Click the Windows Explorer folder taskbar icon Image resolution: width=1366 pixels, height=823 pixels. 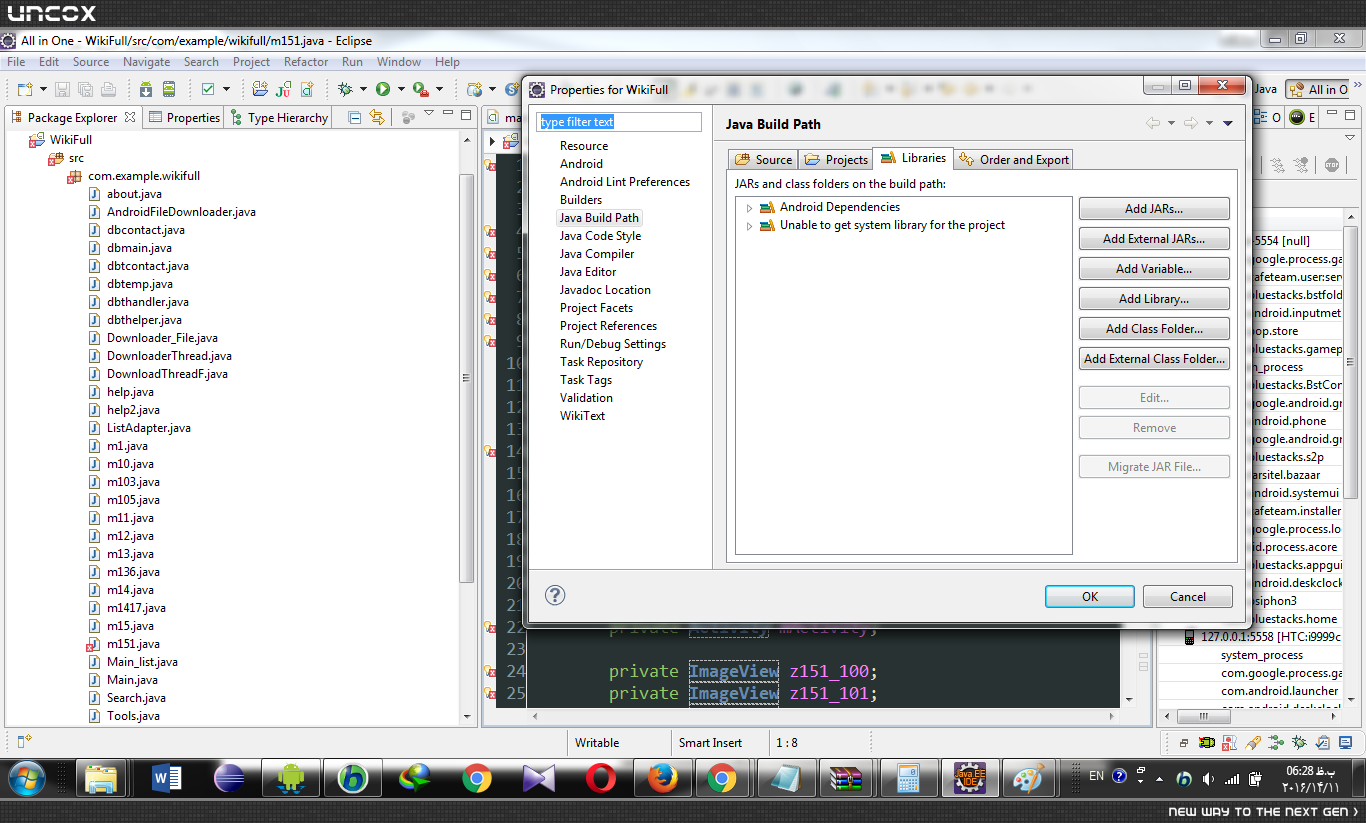coord(102,778)
